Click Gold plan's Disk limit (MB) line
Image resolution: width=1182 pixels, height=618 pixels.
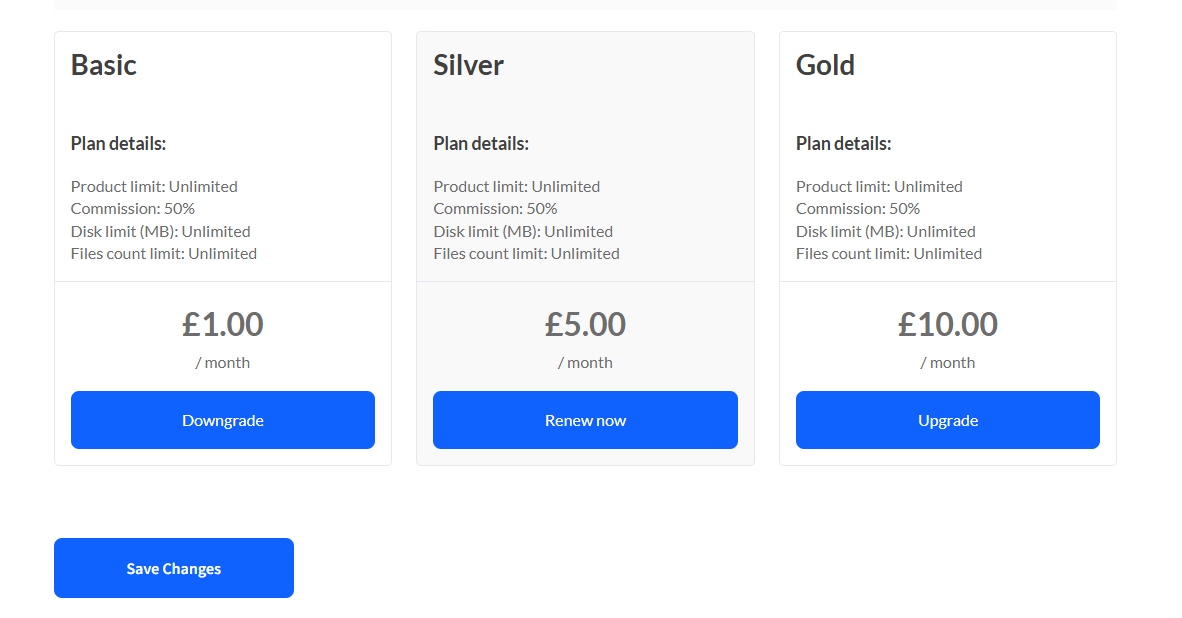point(886,231)
